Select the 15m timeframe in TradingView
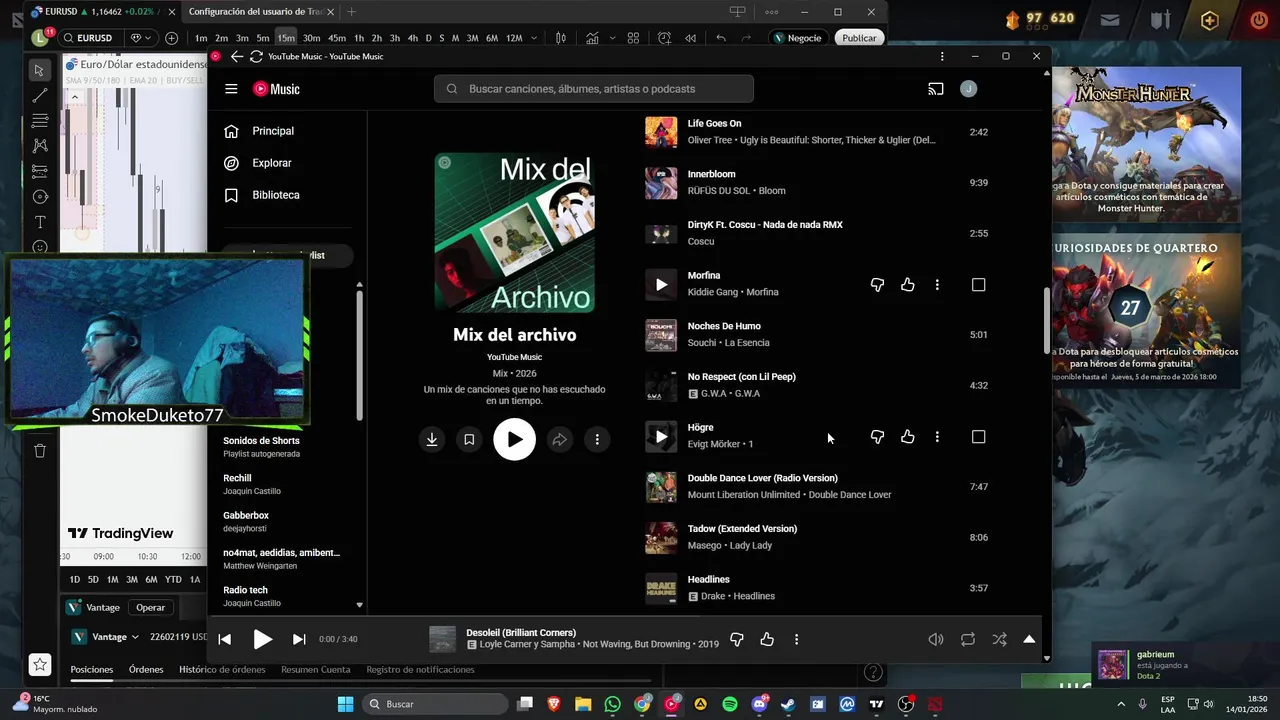This screenshot has width=1280, height=720. 286,38
